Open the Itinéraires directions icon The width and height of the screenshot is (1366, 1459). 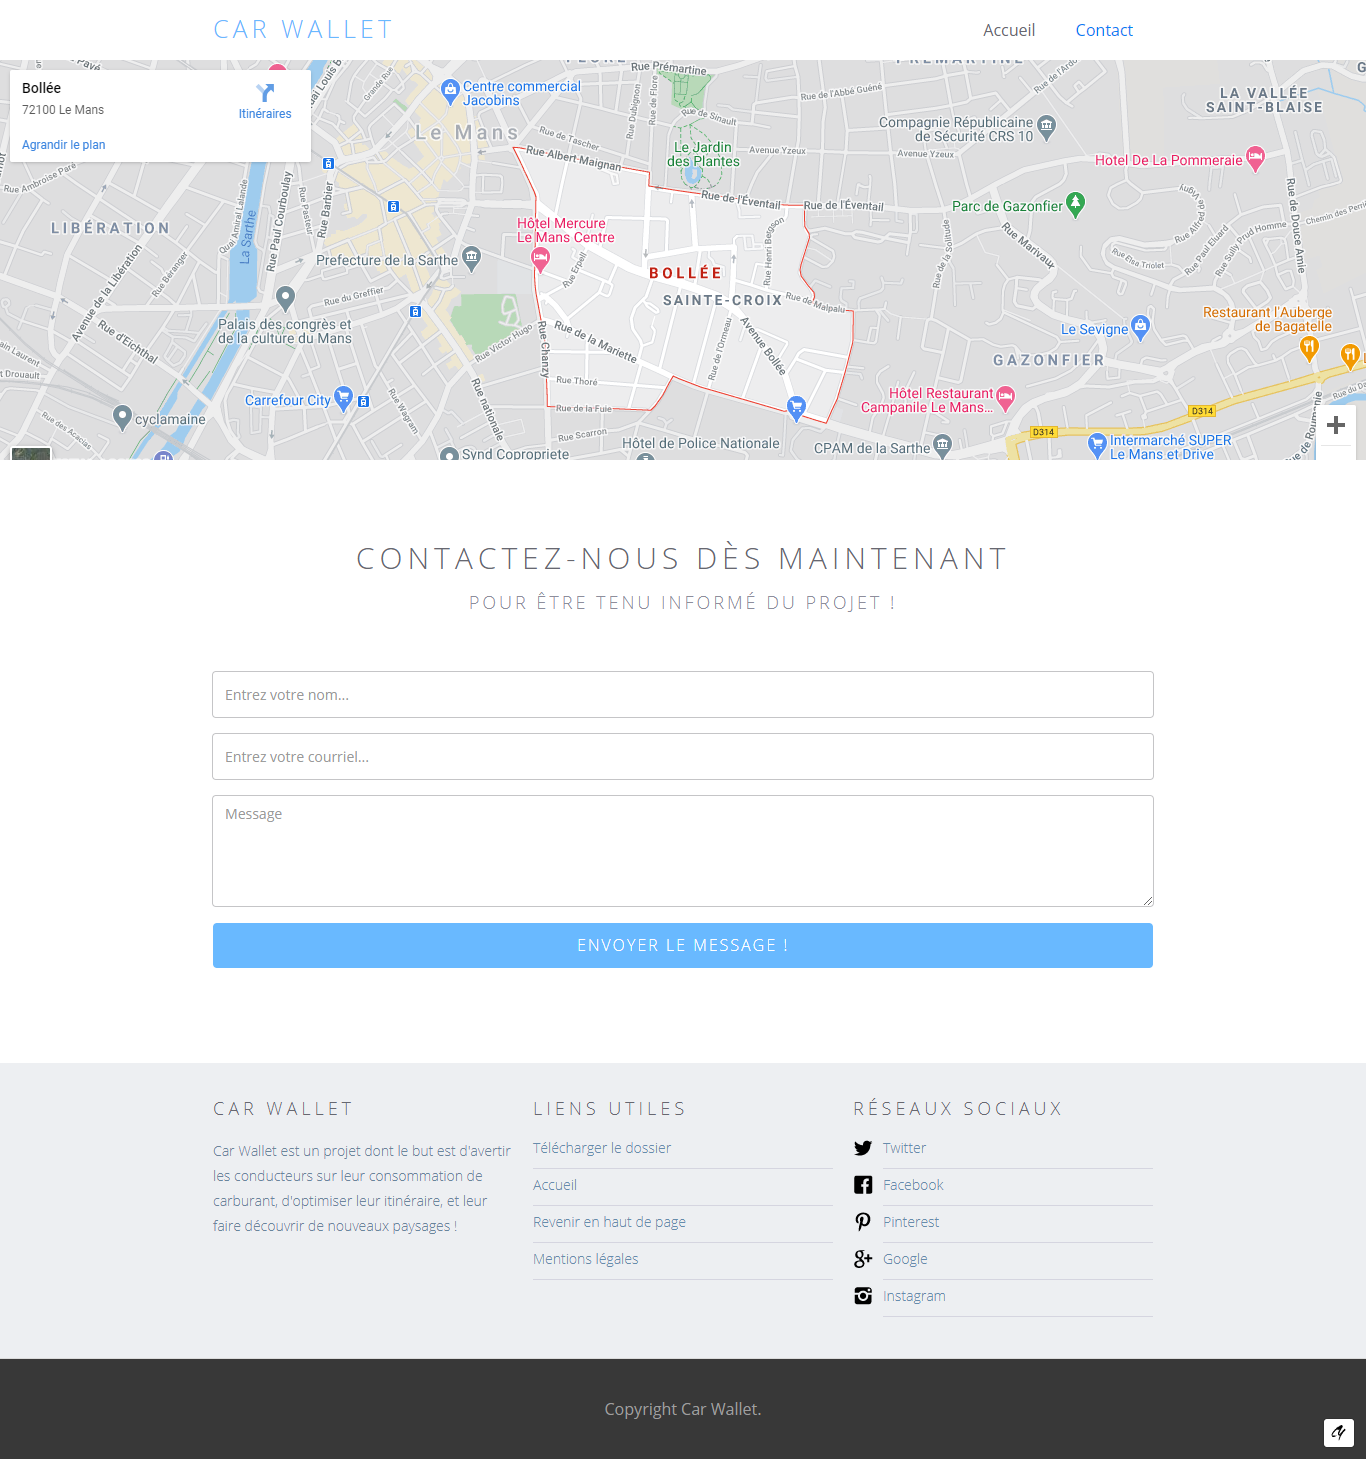point(265,93)
